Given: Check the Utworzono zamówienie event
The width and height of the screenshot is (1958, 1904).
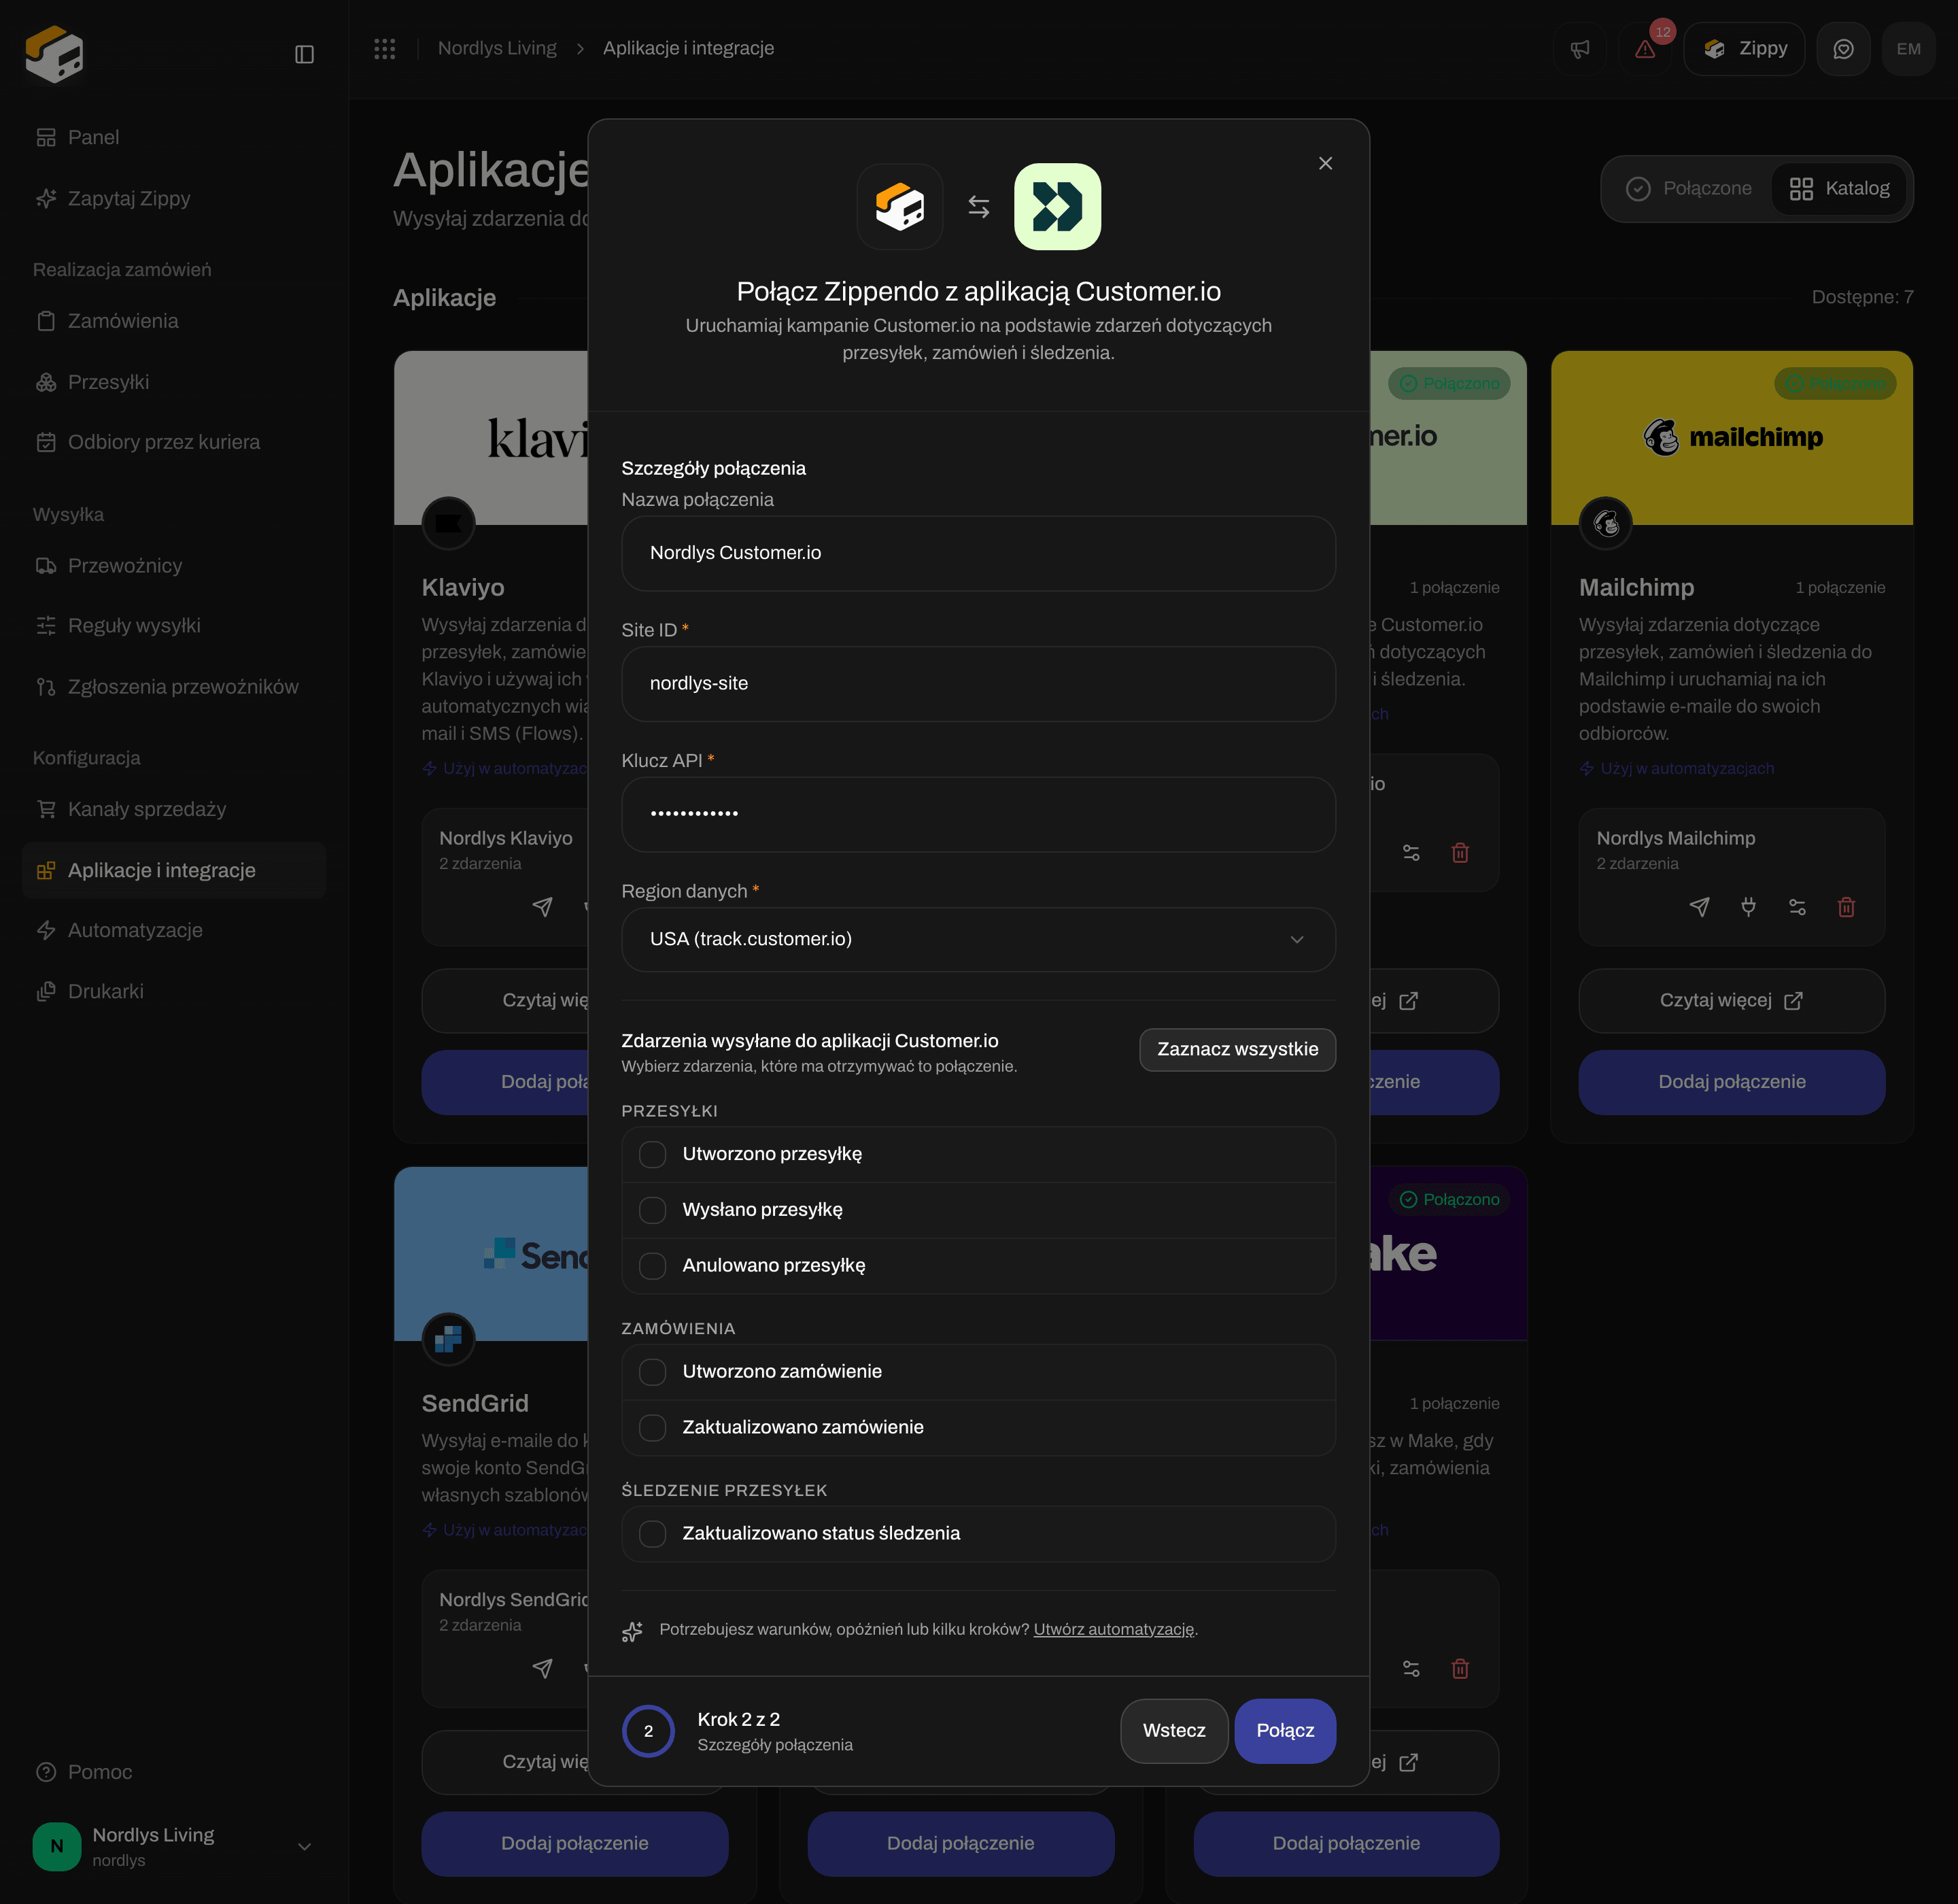Looking at the screenshot, I should coord(653,1372).
